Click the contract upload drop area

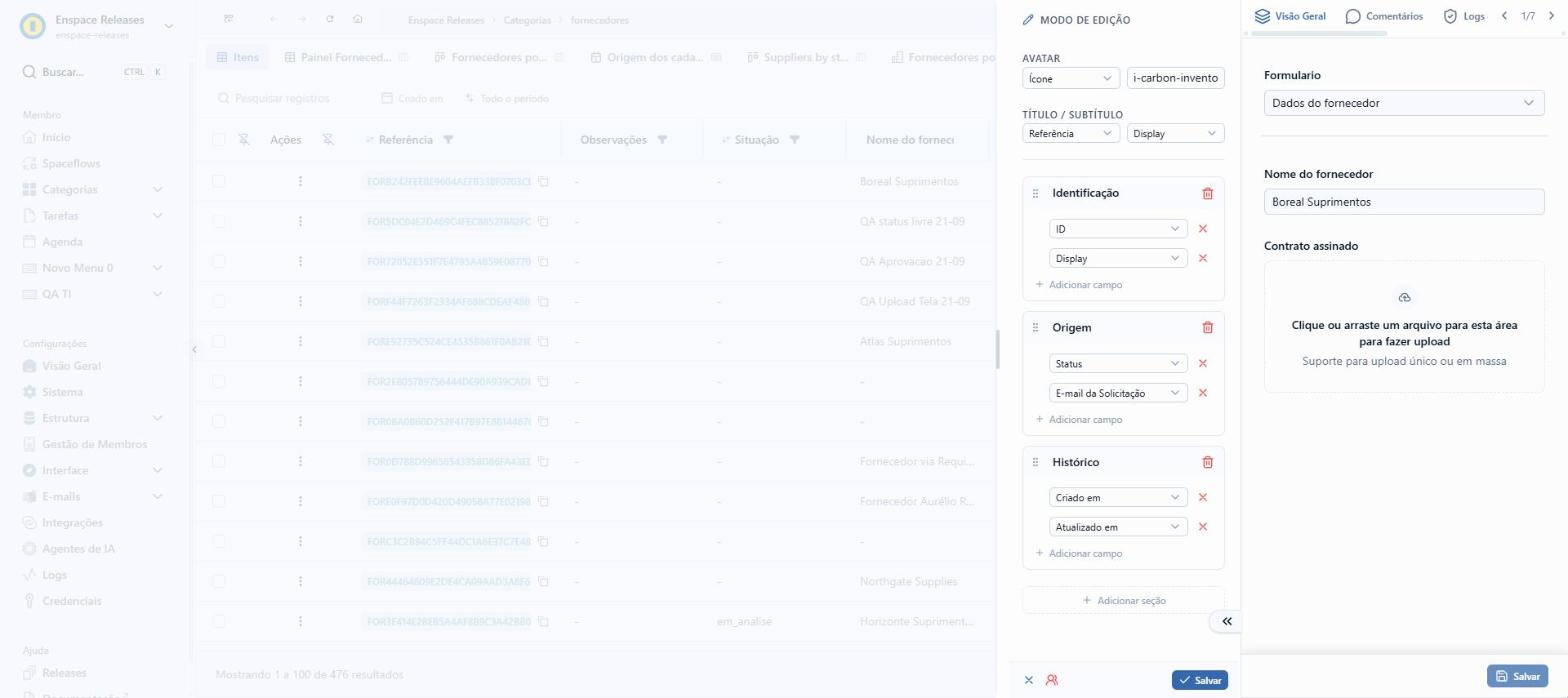pos(1404,326)
